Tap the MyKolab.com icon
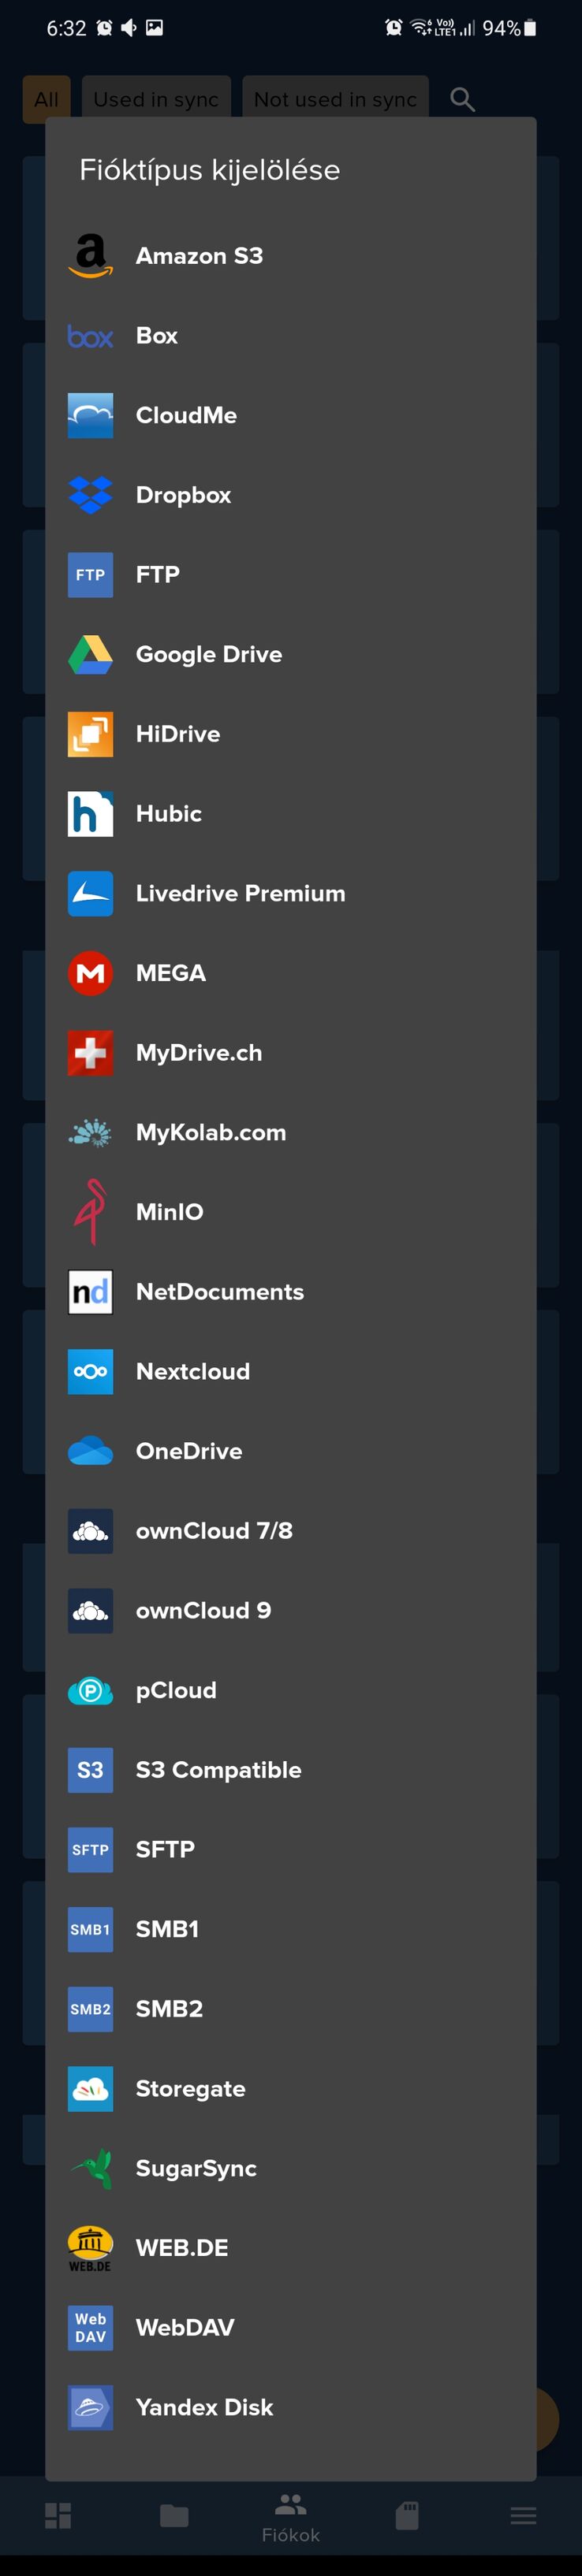Screen dimensions: 582x2576 coord(90,1132)
